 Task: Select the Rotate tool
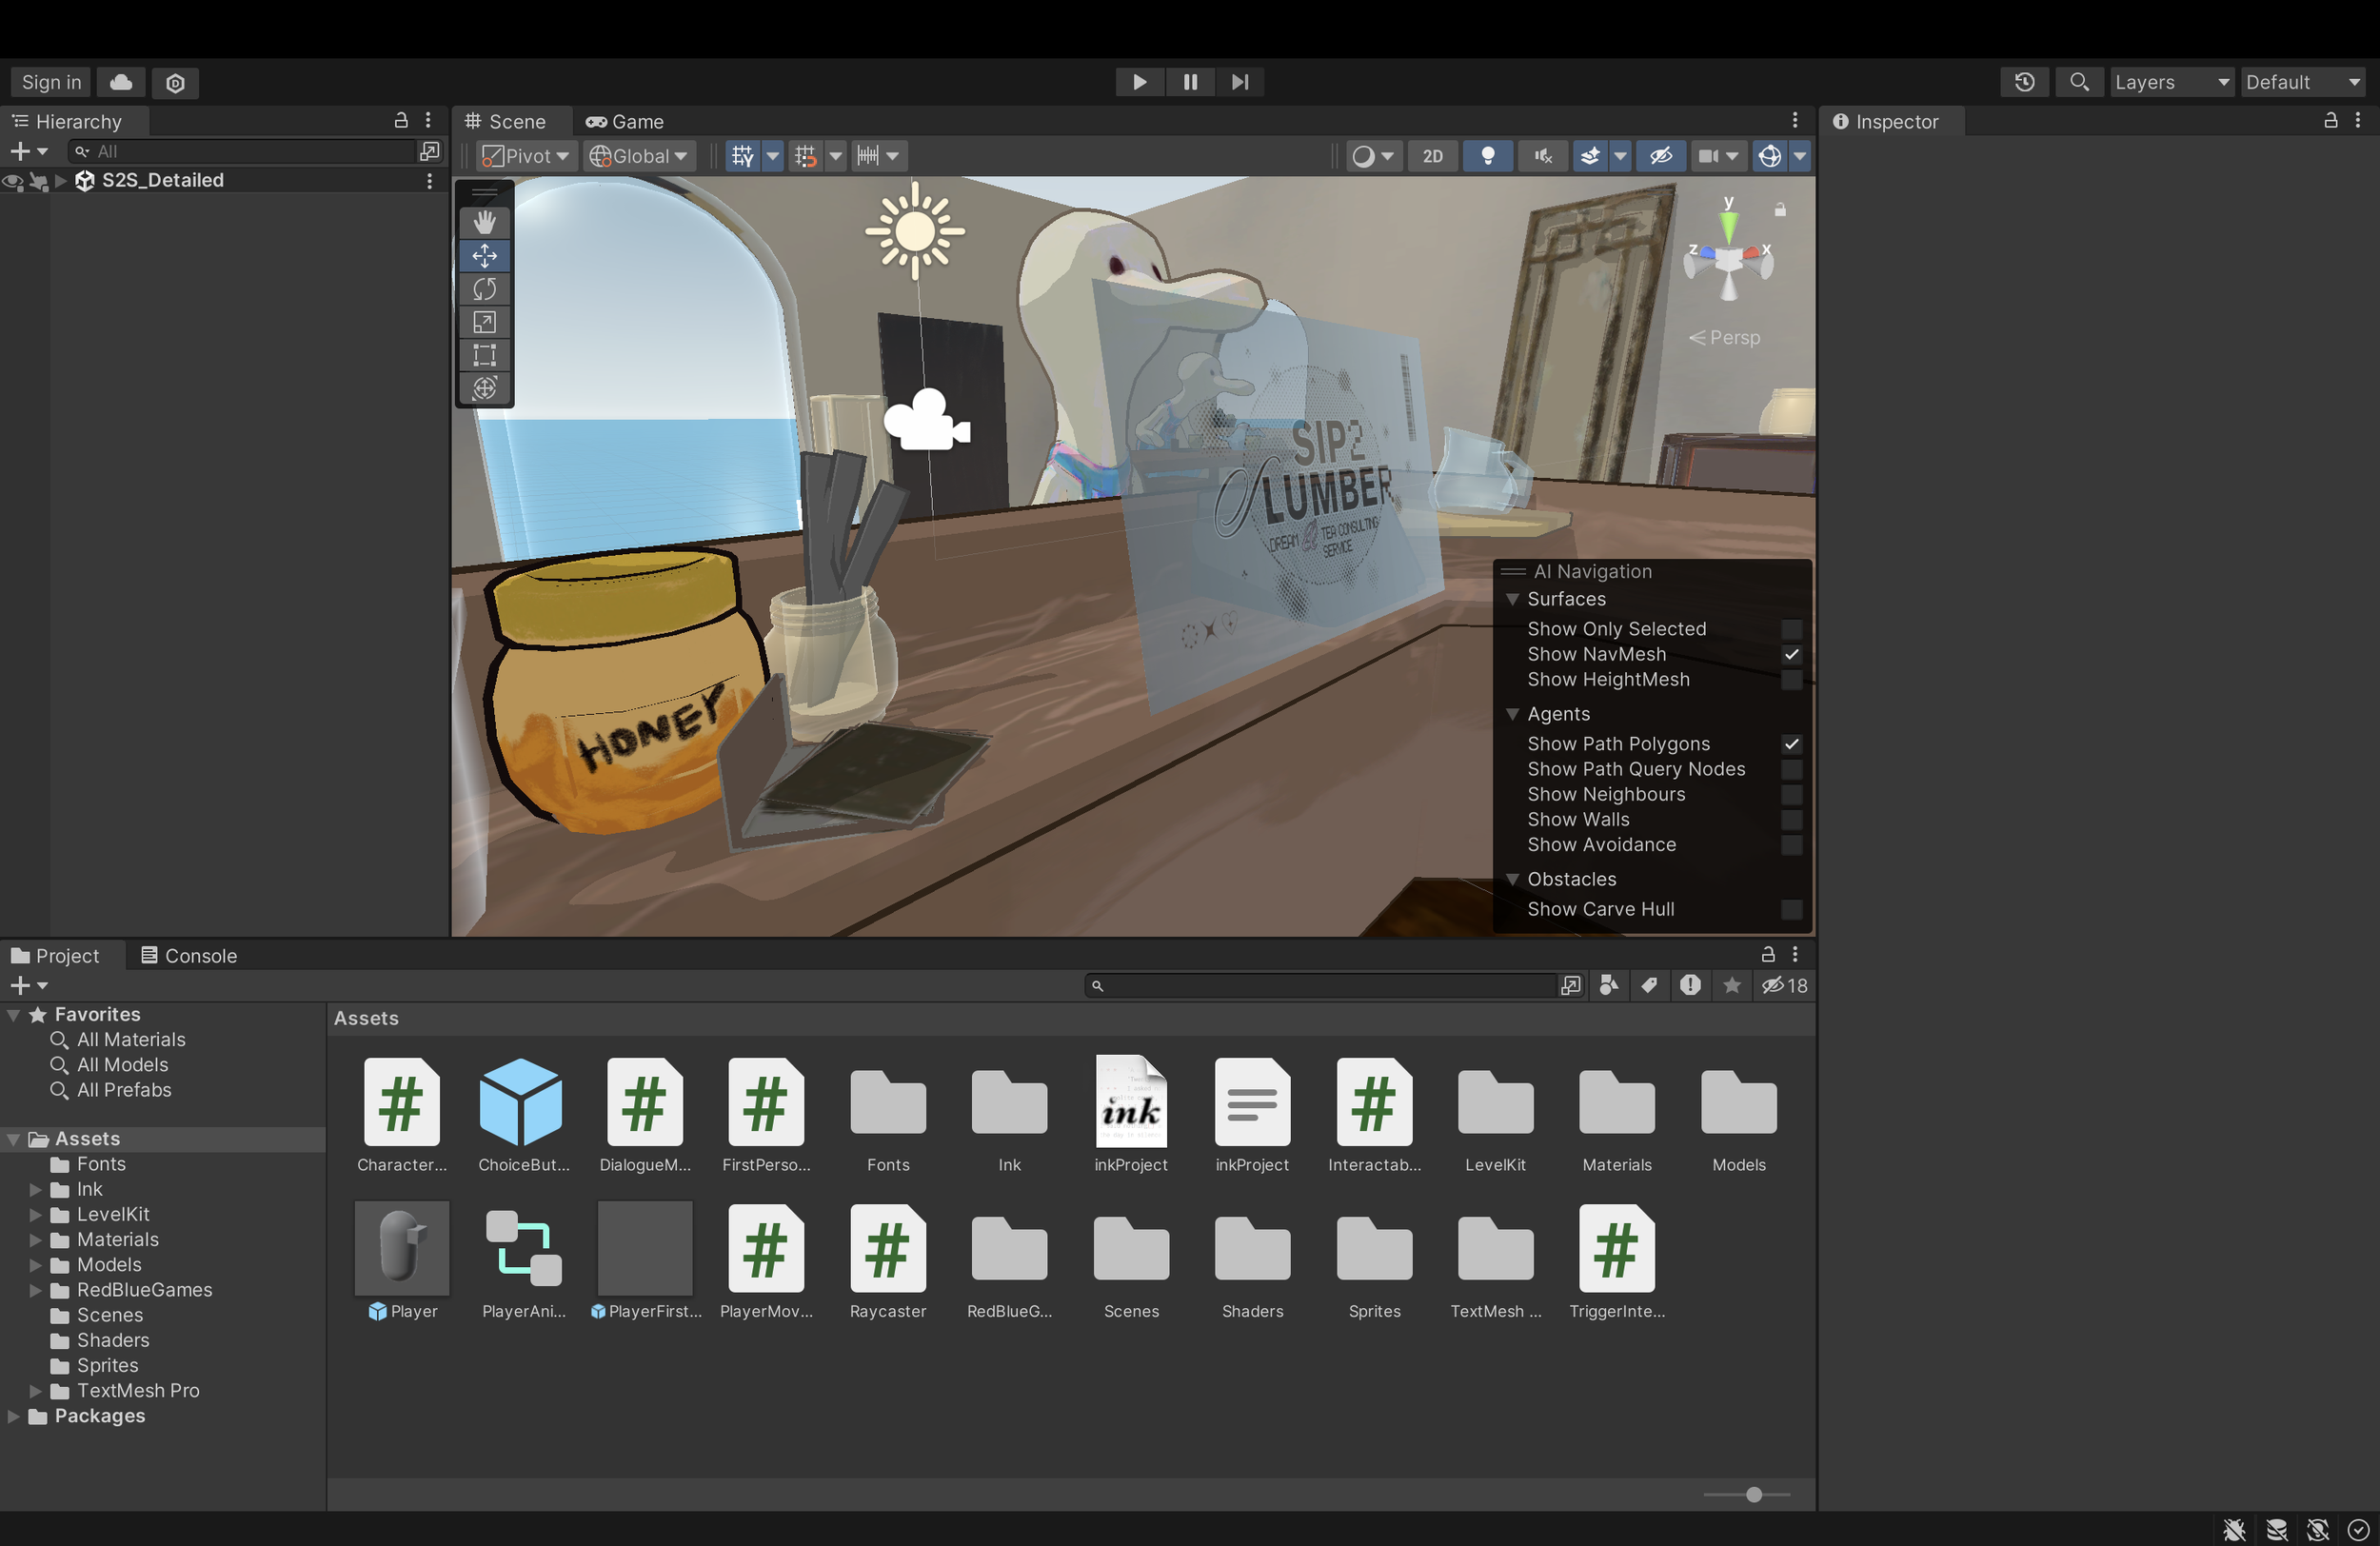click(x=484, y=289)
